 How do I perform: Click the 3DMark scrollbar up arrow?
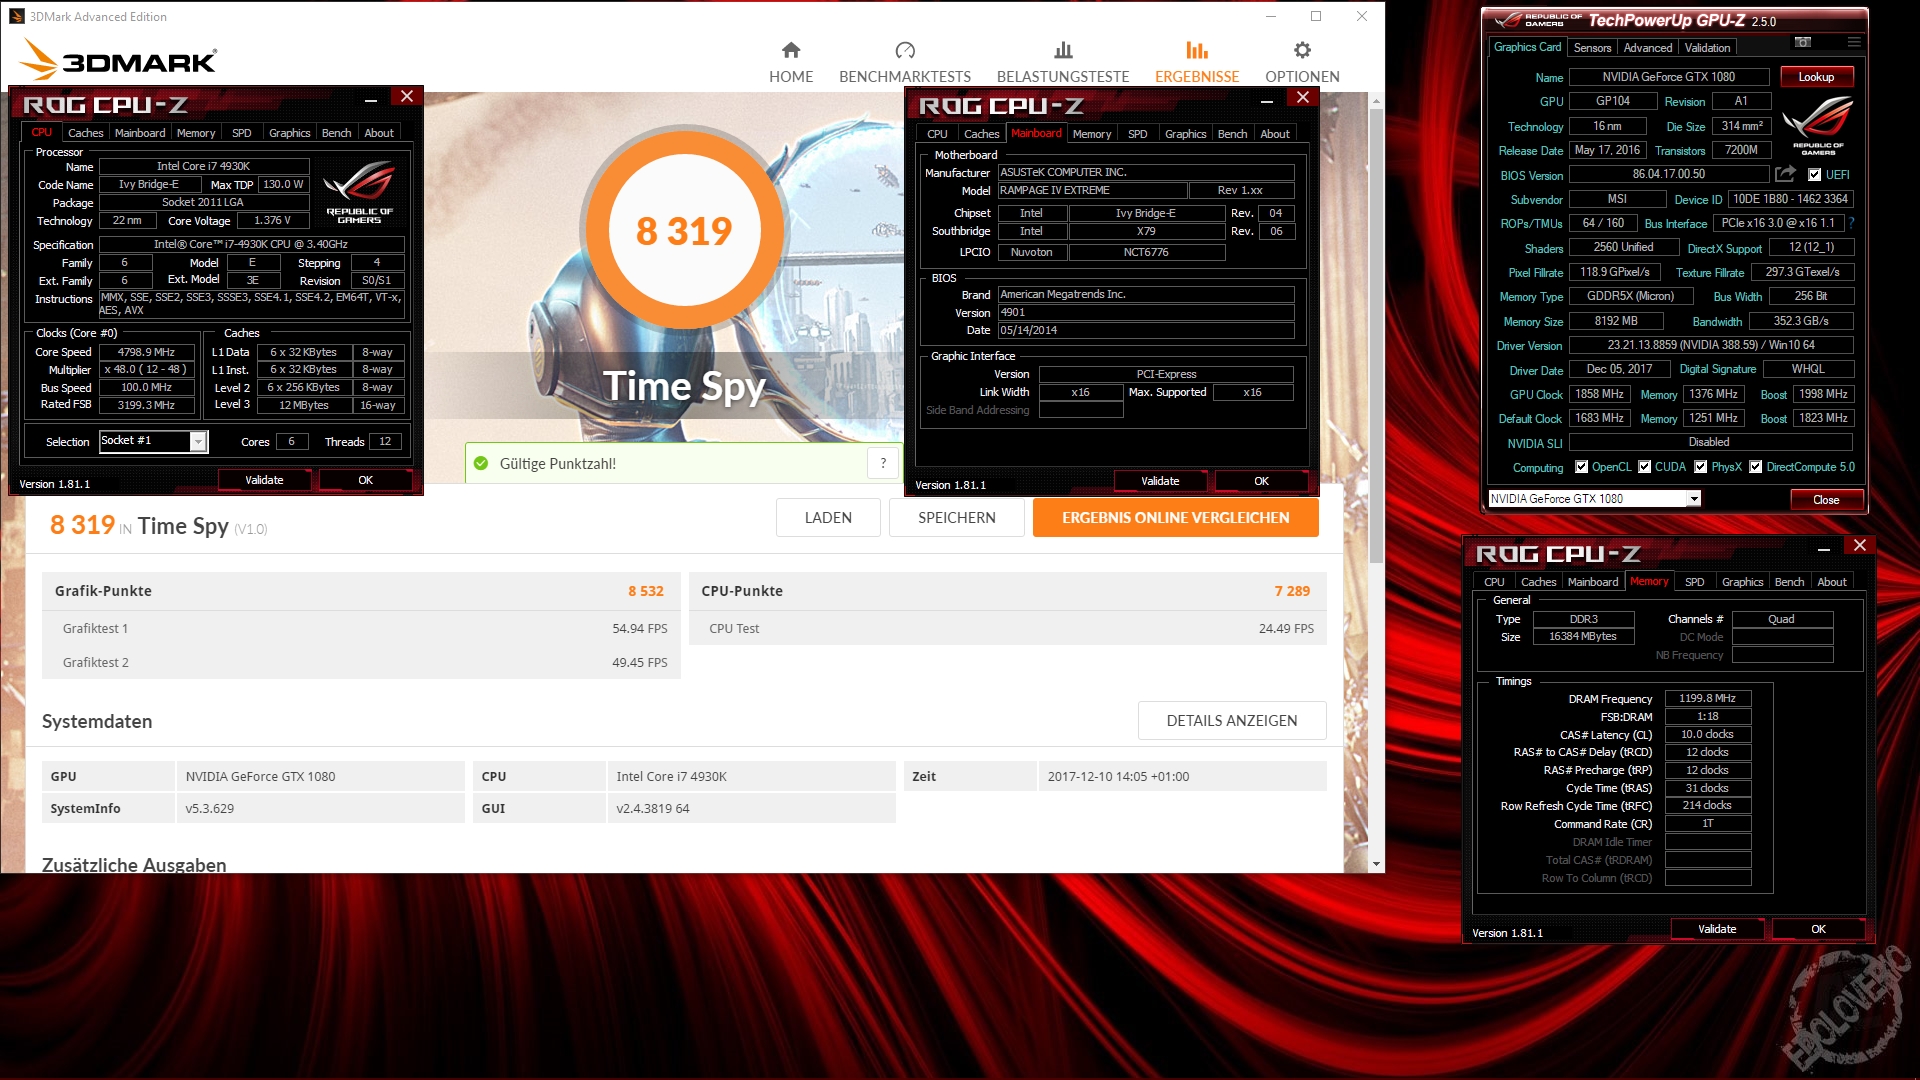[x=1376, y=101]
